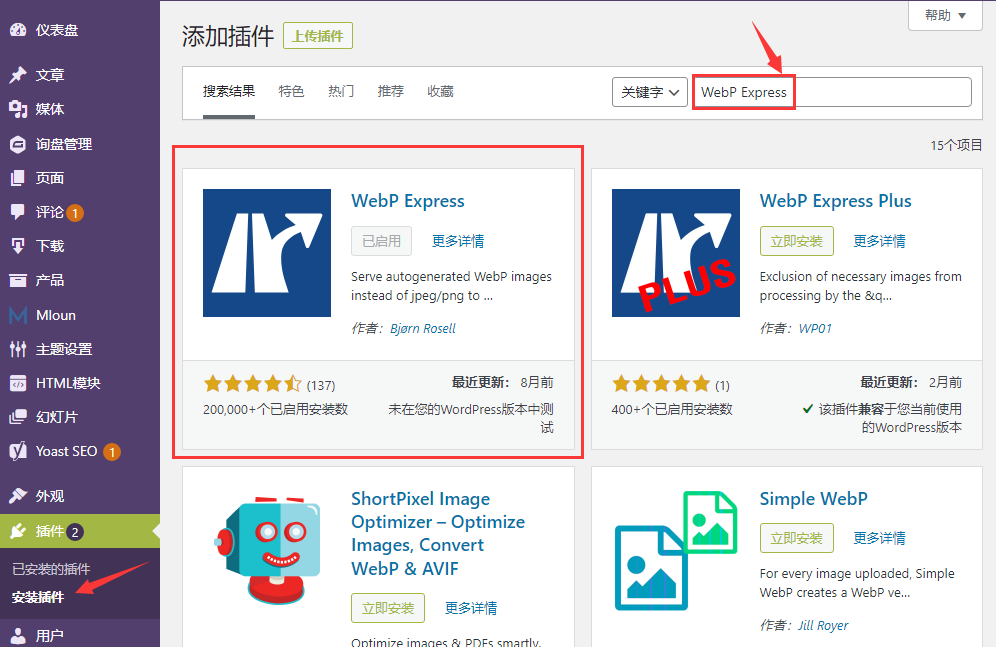Click the 插件 update count badge
The image size is (996, 647).
click(75, 532)
